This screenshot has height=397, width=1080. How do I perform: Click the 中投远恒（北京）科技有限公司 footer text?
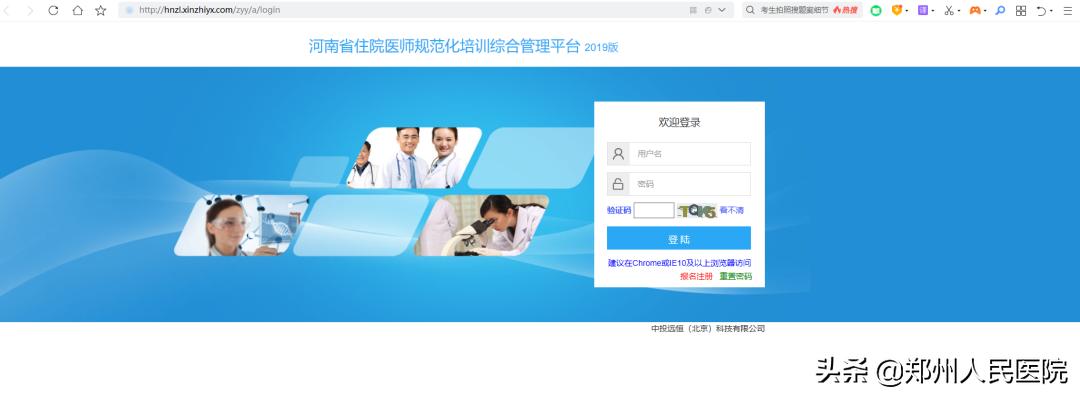pos(708,329)
